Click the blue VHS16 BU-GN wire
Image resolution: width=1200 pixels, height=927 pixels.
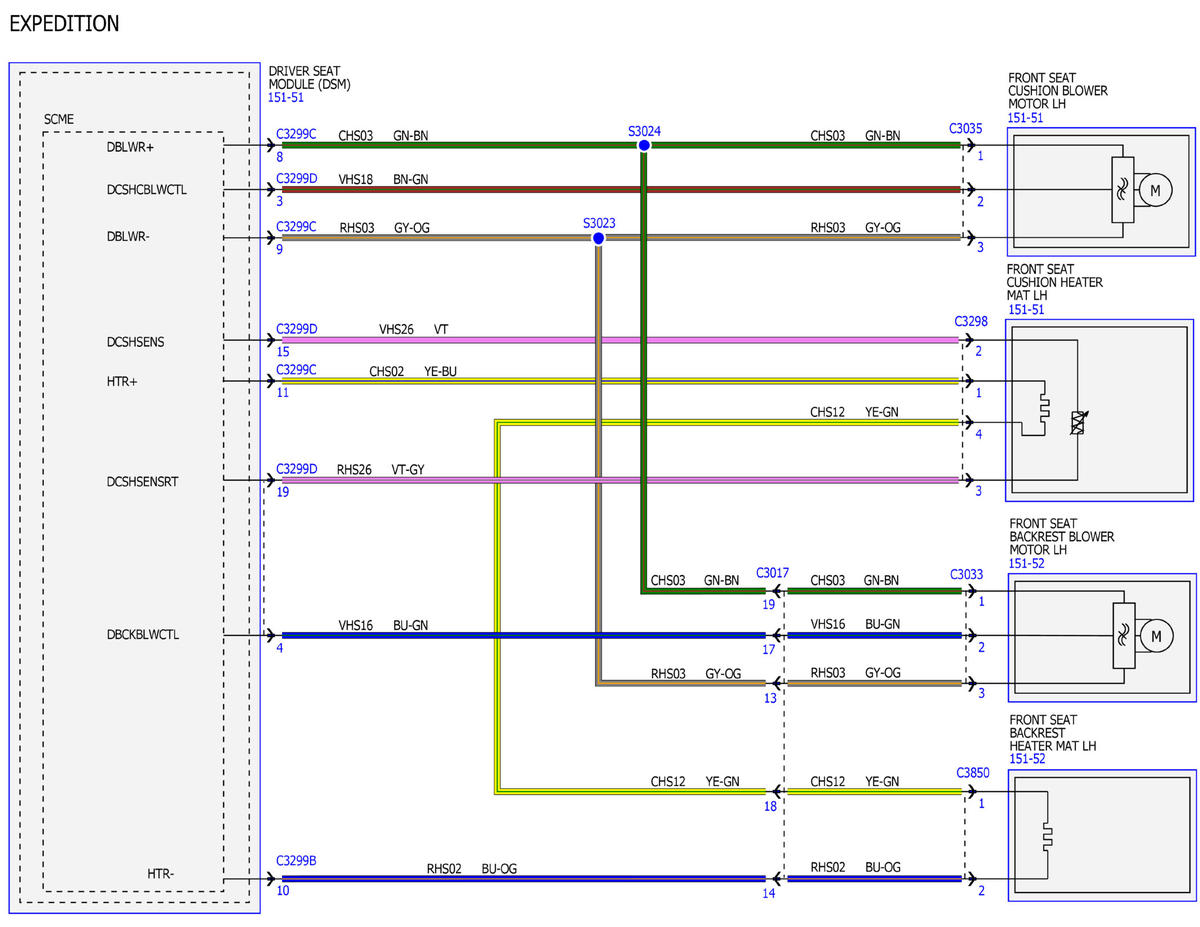[x=523, y=635]
